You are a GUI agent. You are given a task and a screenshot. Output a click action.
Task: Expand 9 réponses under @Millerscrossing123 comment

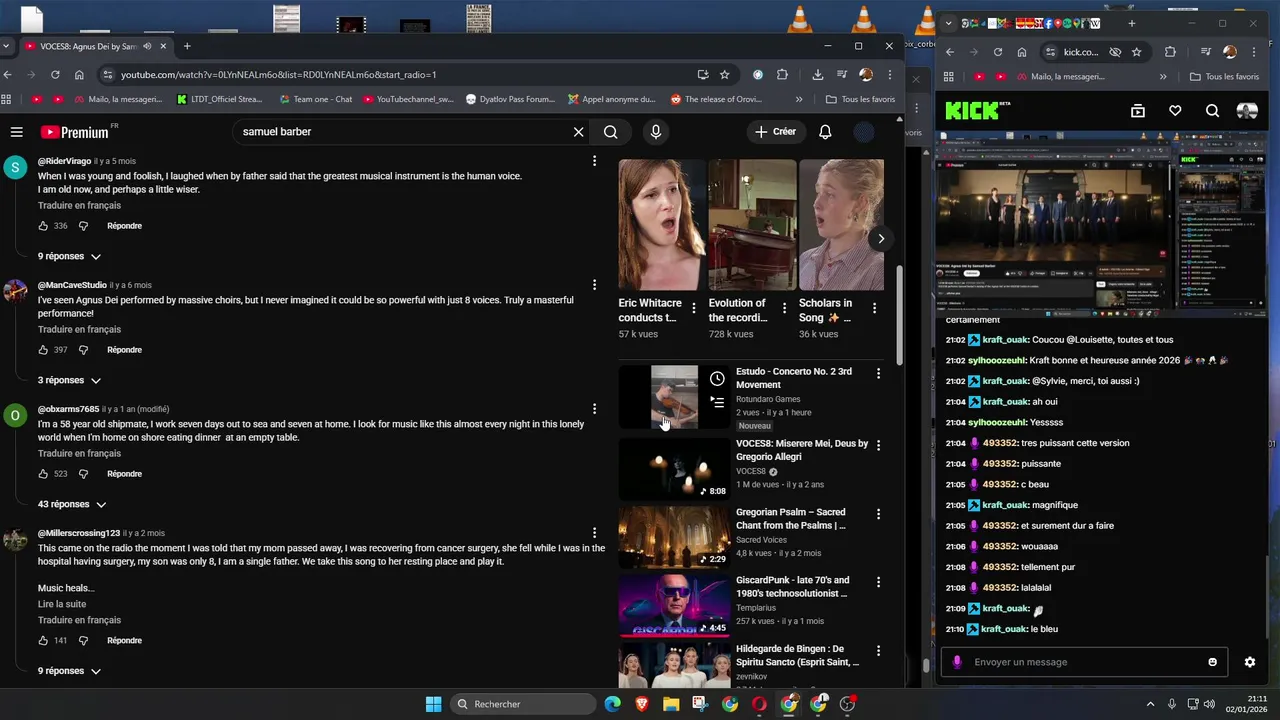click(69, 671)
